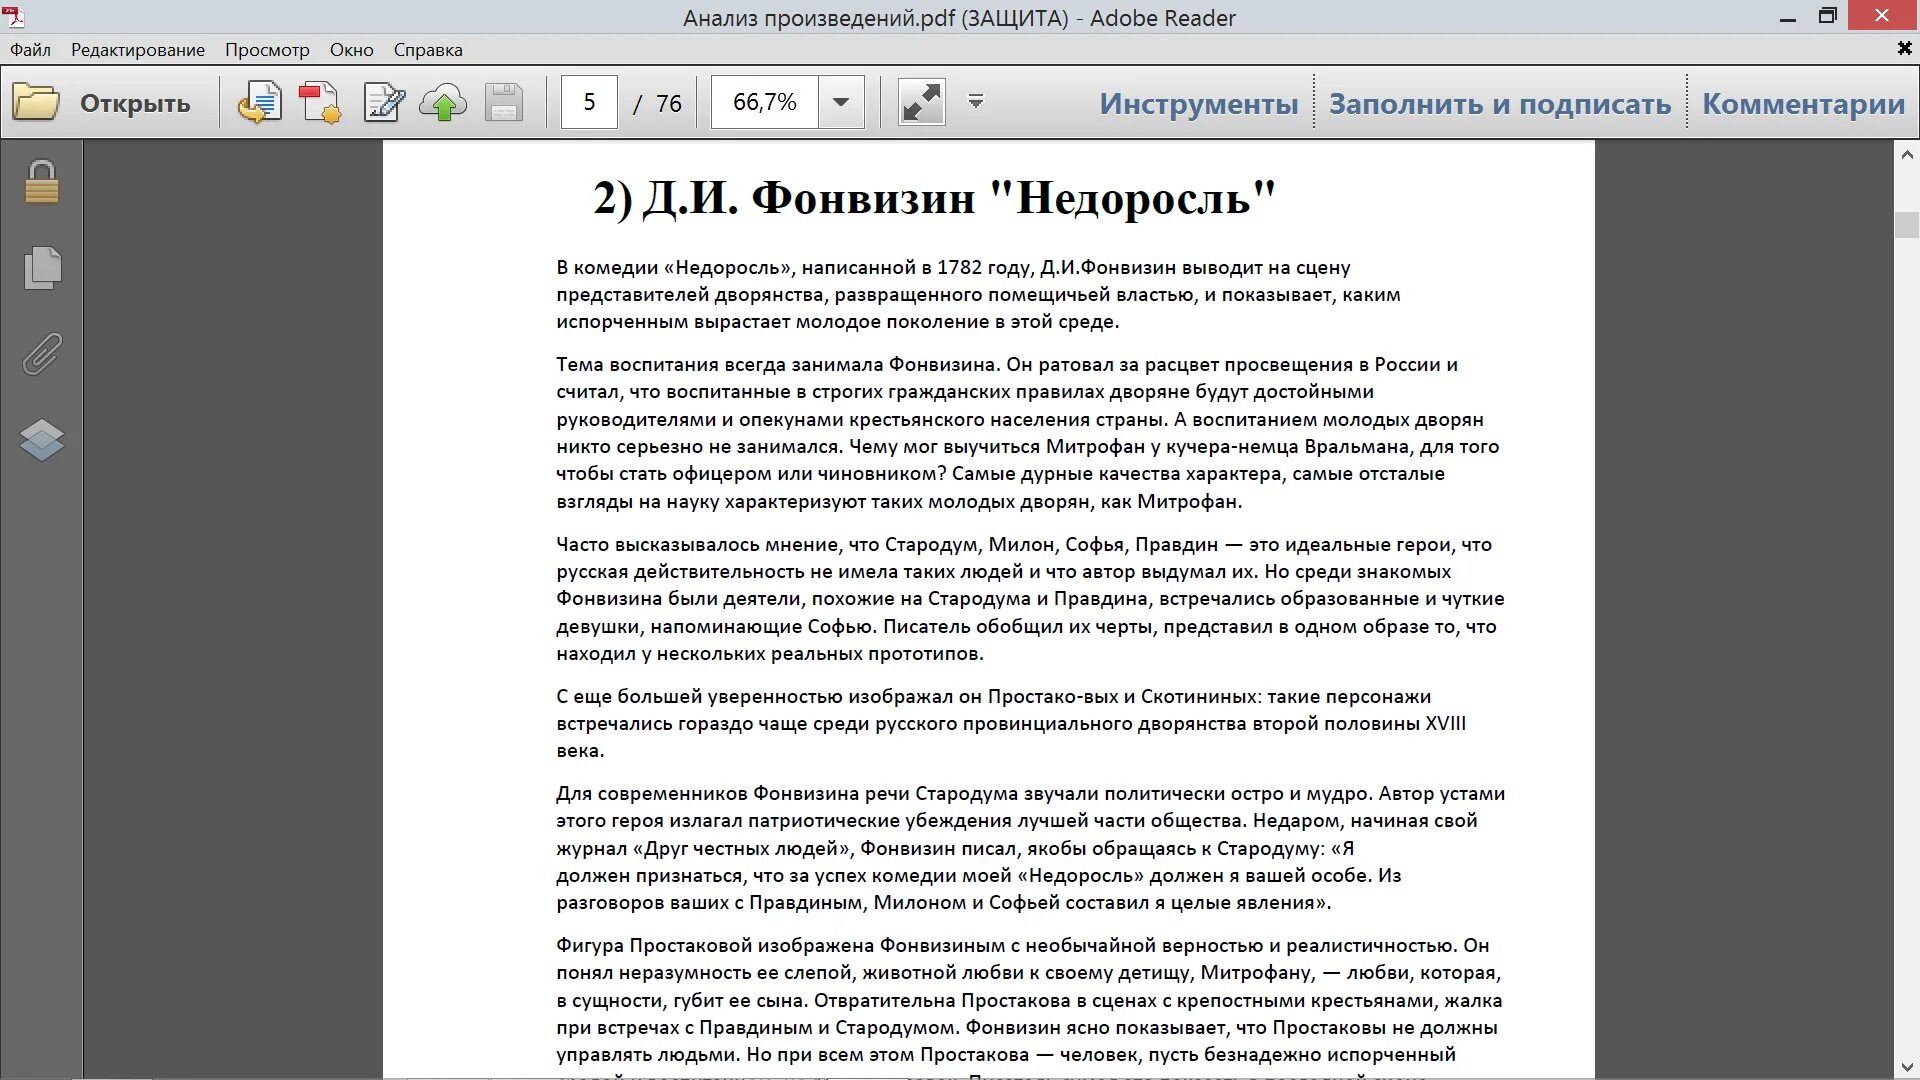
Task: Open the Просмотр menu
Action: [x=267, y=50]
